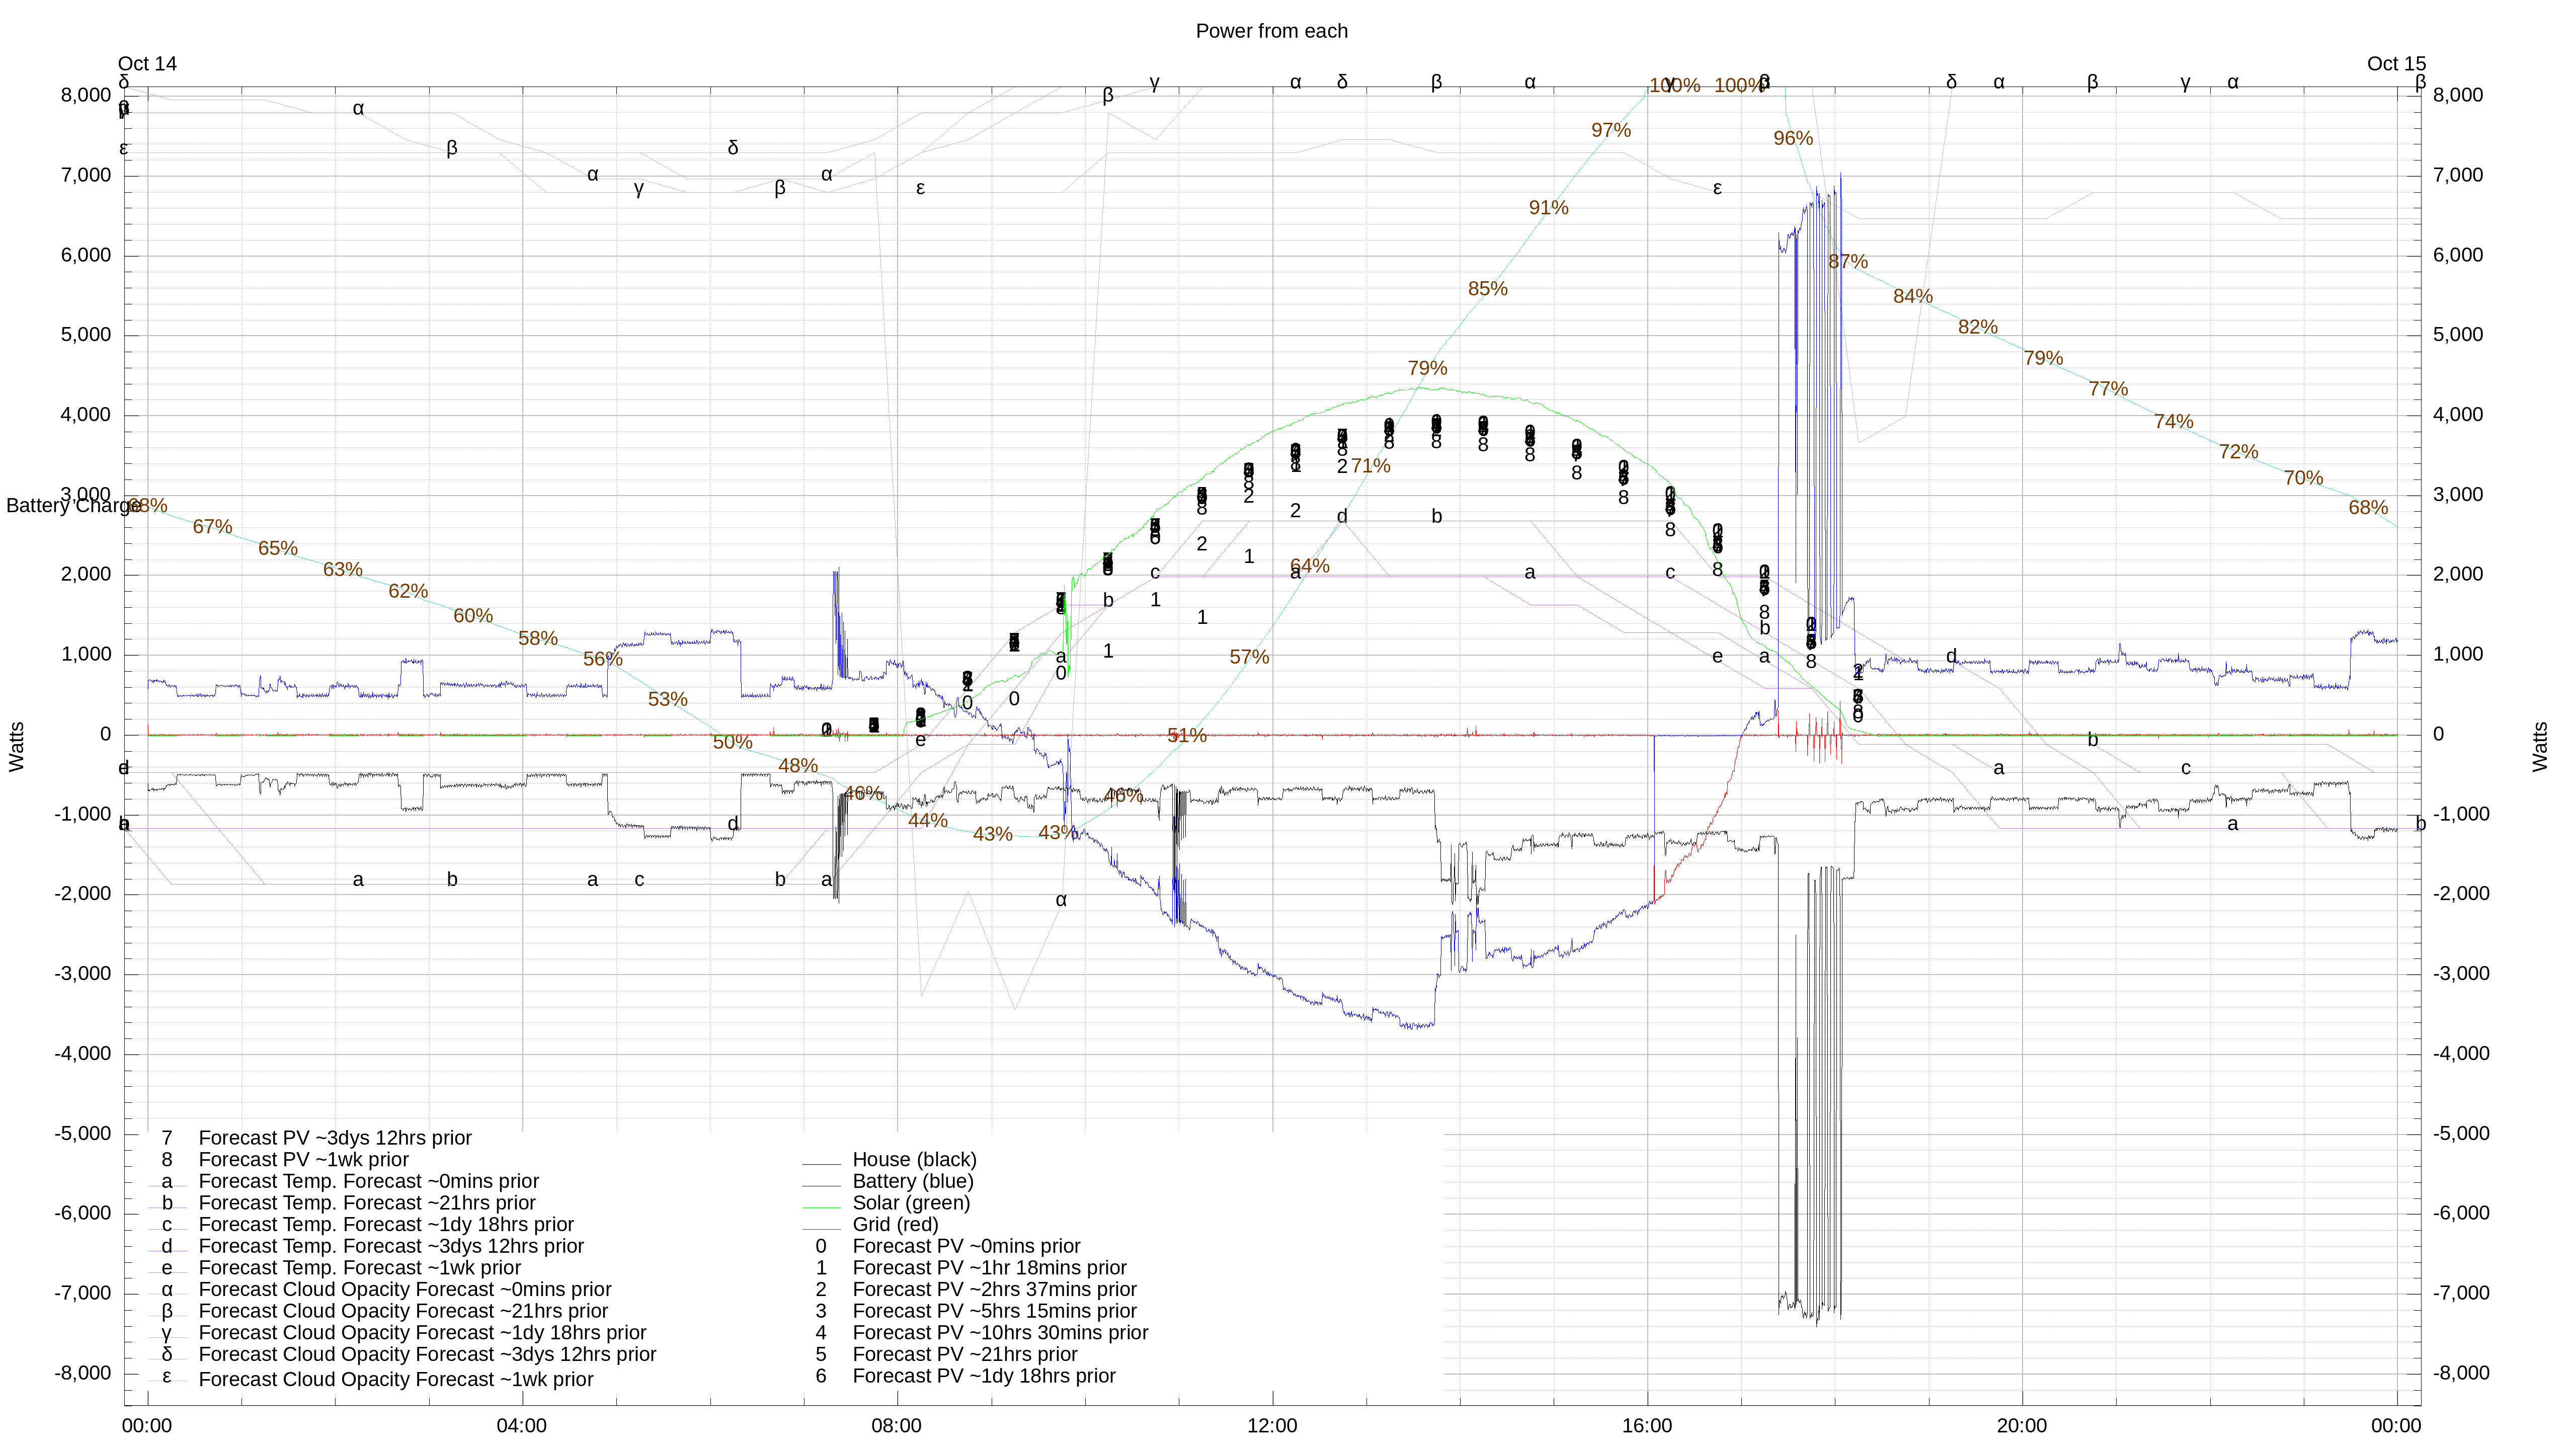
Task: Click the '74%' battery charge label
Action: click(x=2174, y=422)
